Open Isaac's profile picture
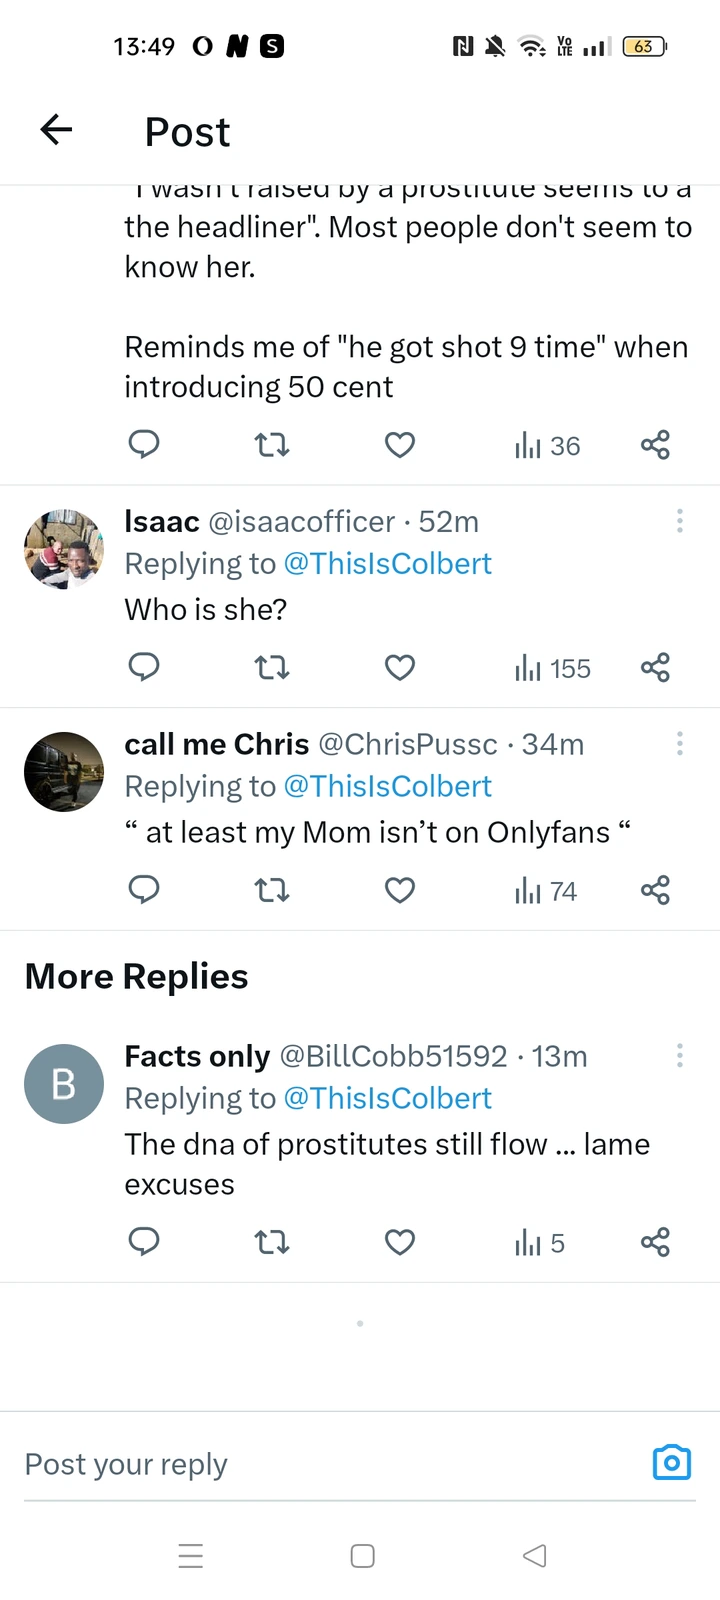 point(64,549)
